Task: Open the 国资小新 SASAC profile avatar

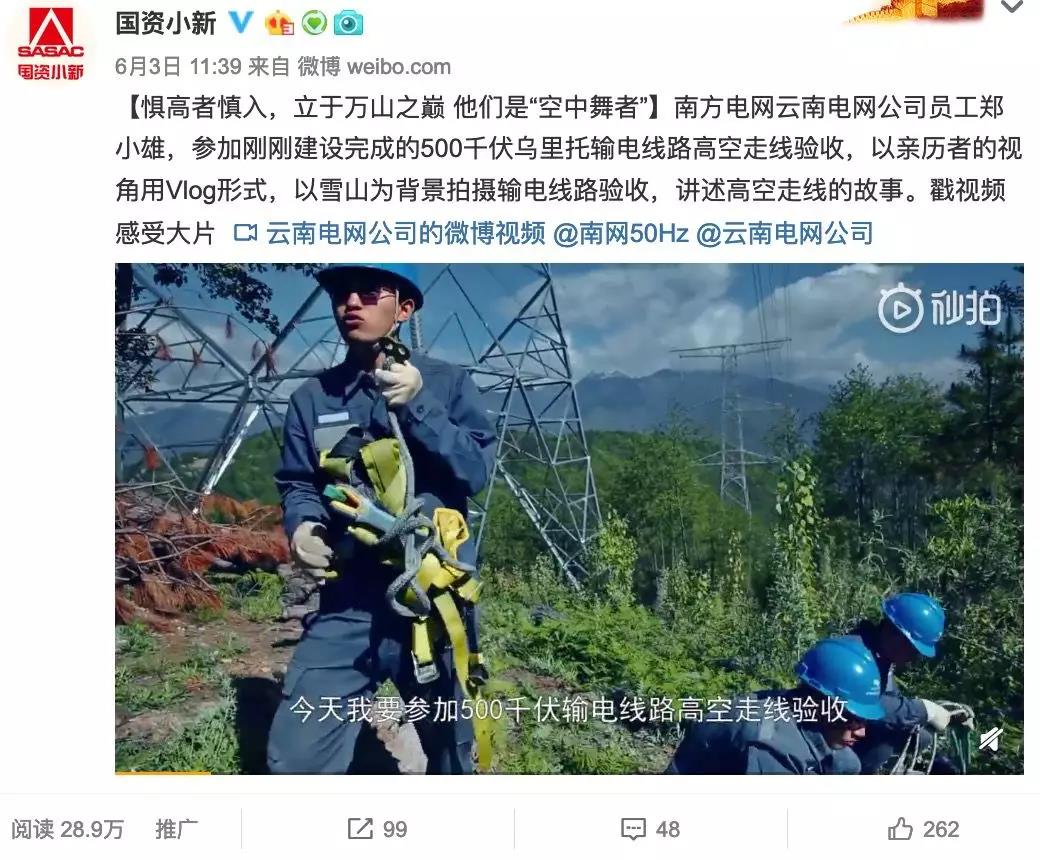Action: [x=50, y=42]
